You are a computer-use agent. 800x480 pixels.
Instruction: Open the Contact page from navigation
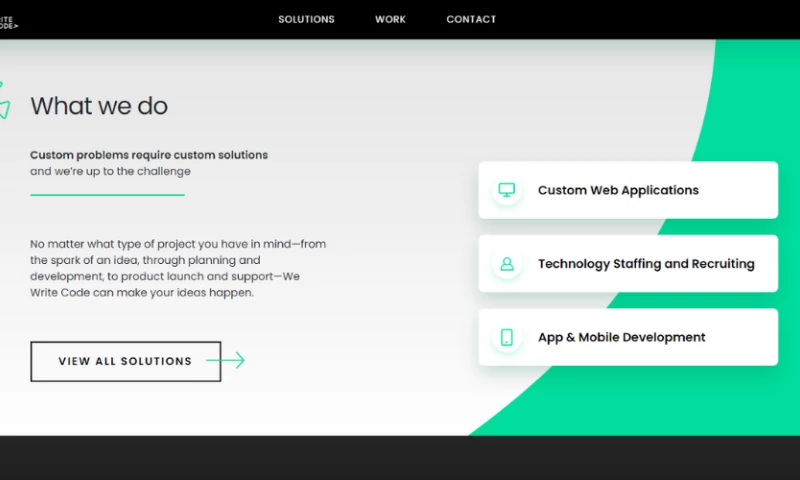(x=471, y=19)
